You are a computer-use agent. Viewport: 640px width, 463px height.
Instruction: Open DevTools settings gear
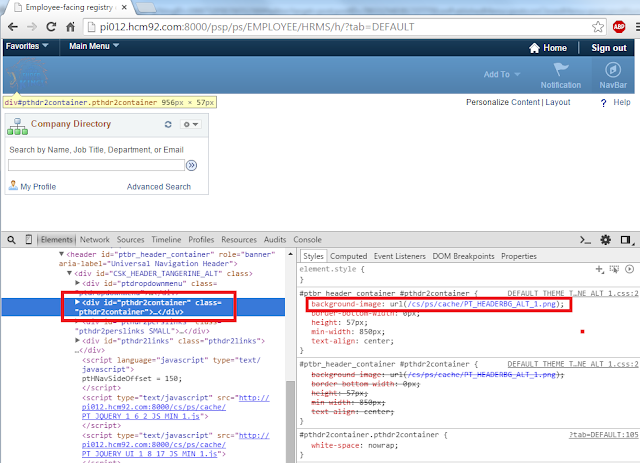(x=605, y=240)
